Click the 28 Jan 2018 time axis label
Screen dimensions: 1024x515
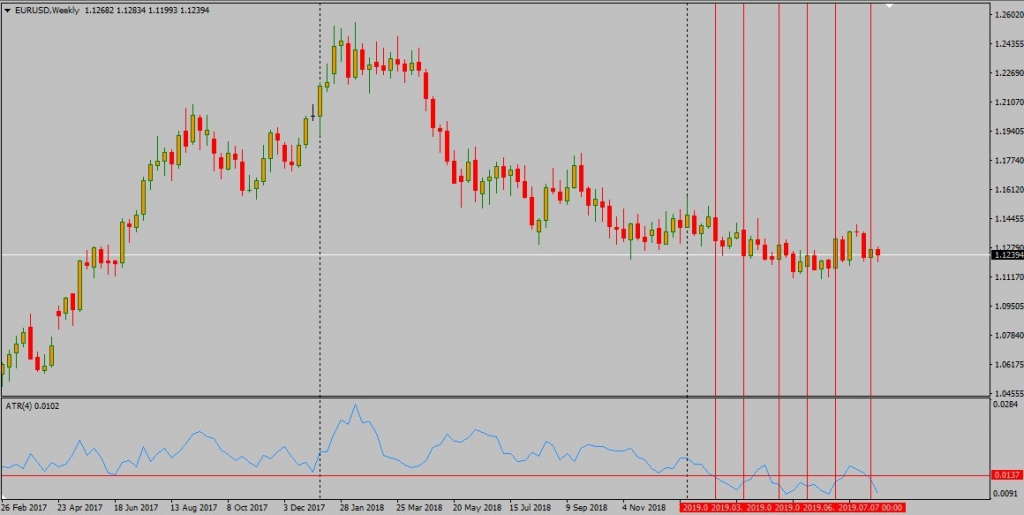tap(363, 507)
